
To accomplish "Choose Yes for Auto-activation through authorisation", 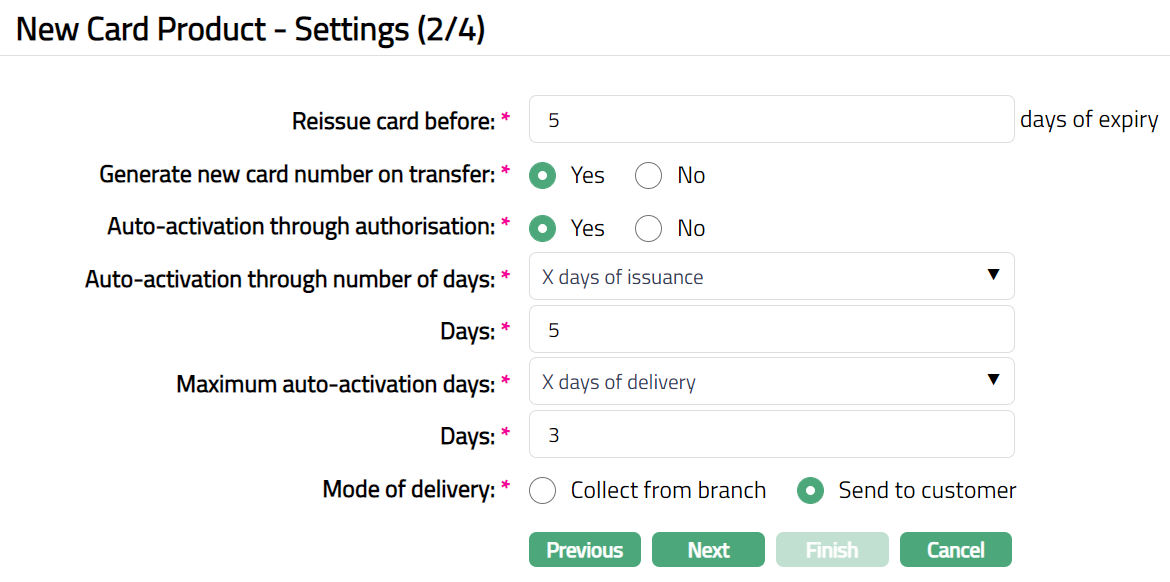I will 543,229.
